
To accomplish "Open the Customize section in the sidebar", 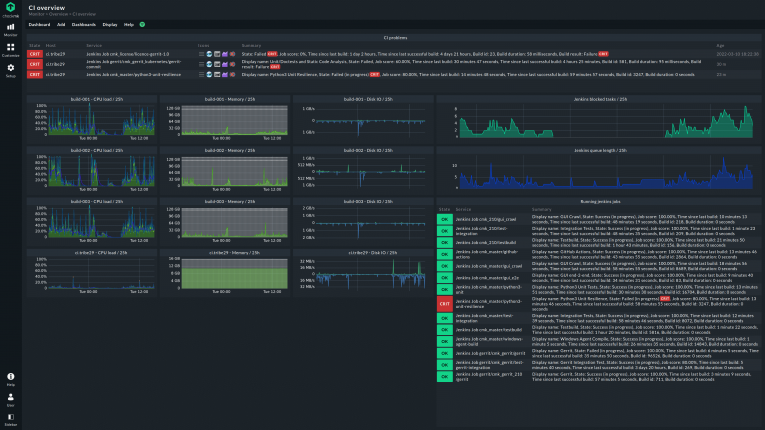I will [x=11, y=50].
